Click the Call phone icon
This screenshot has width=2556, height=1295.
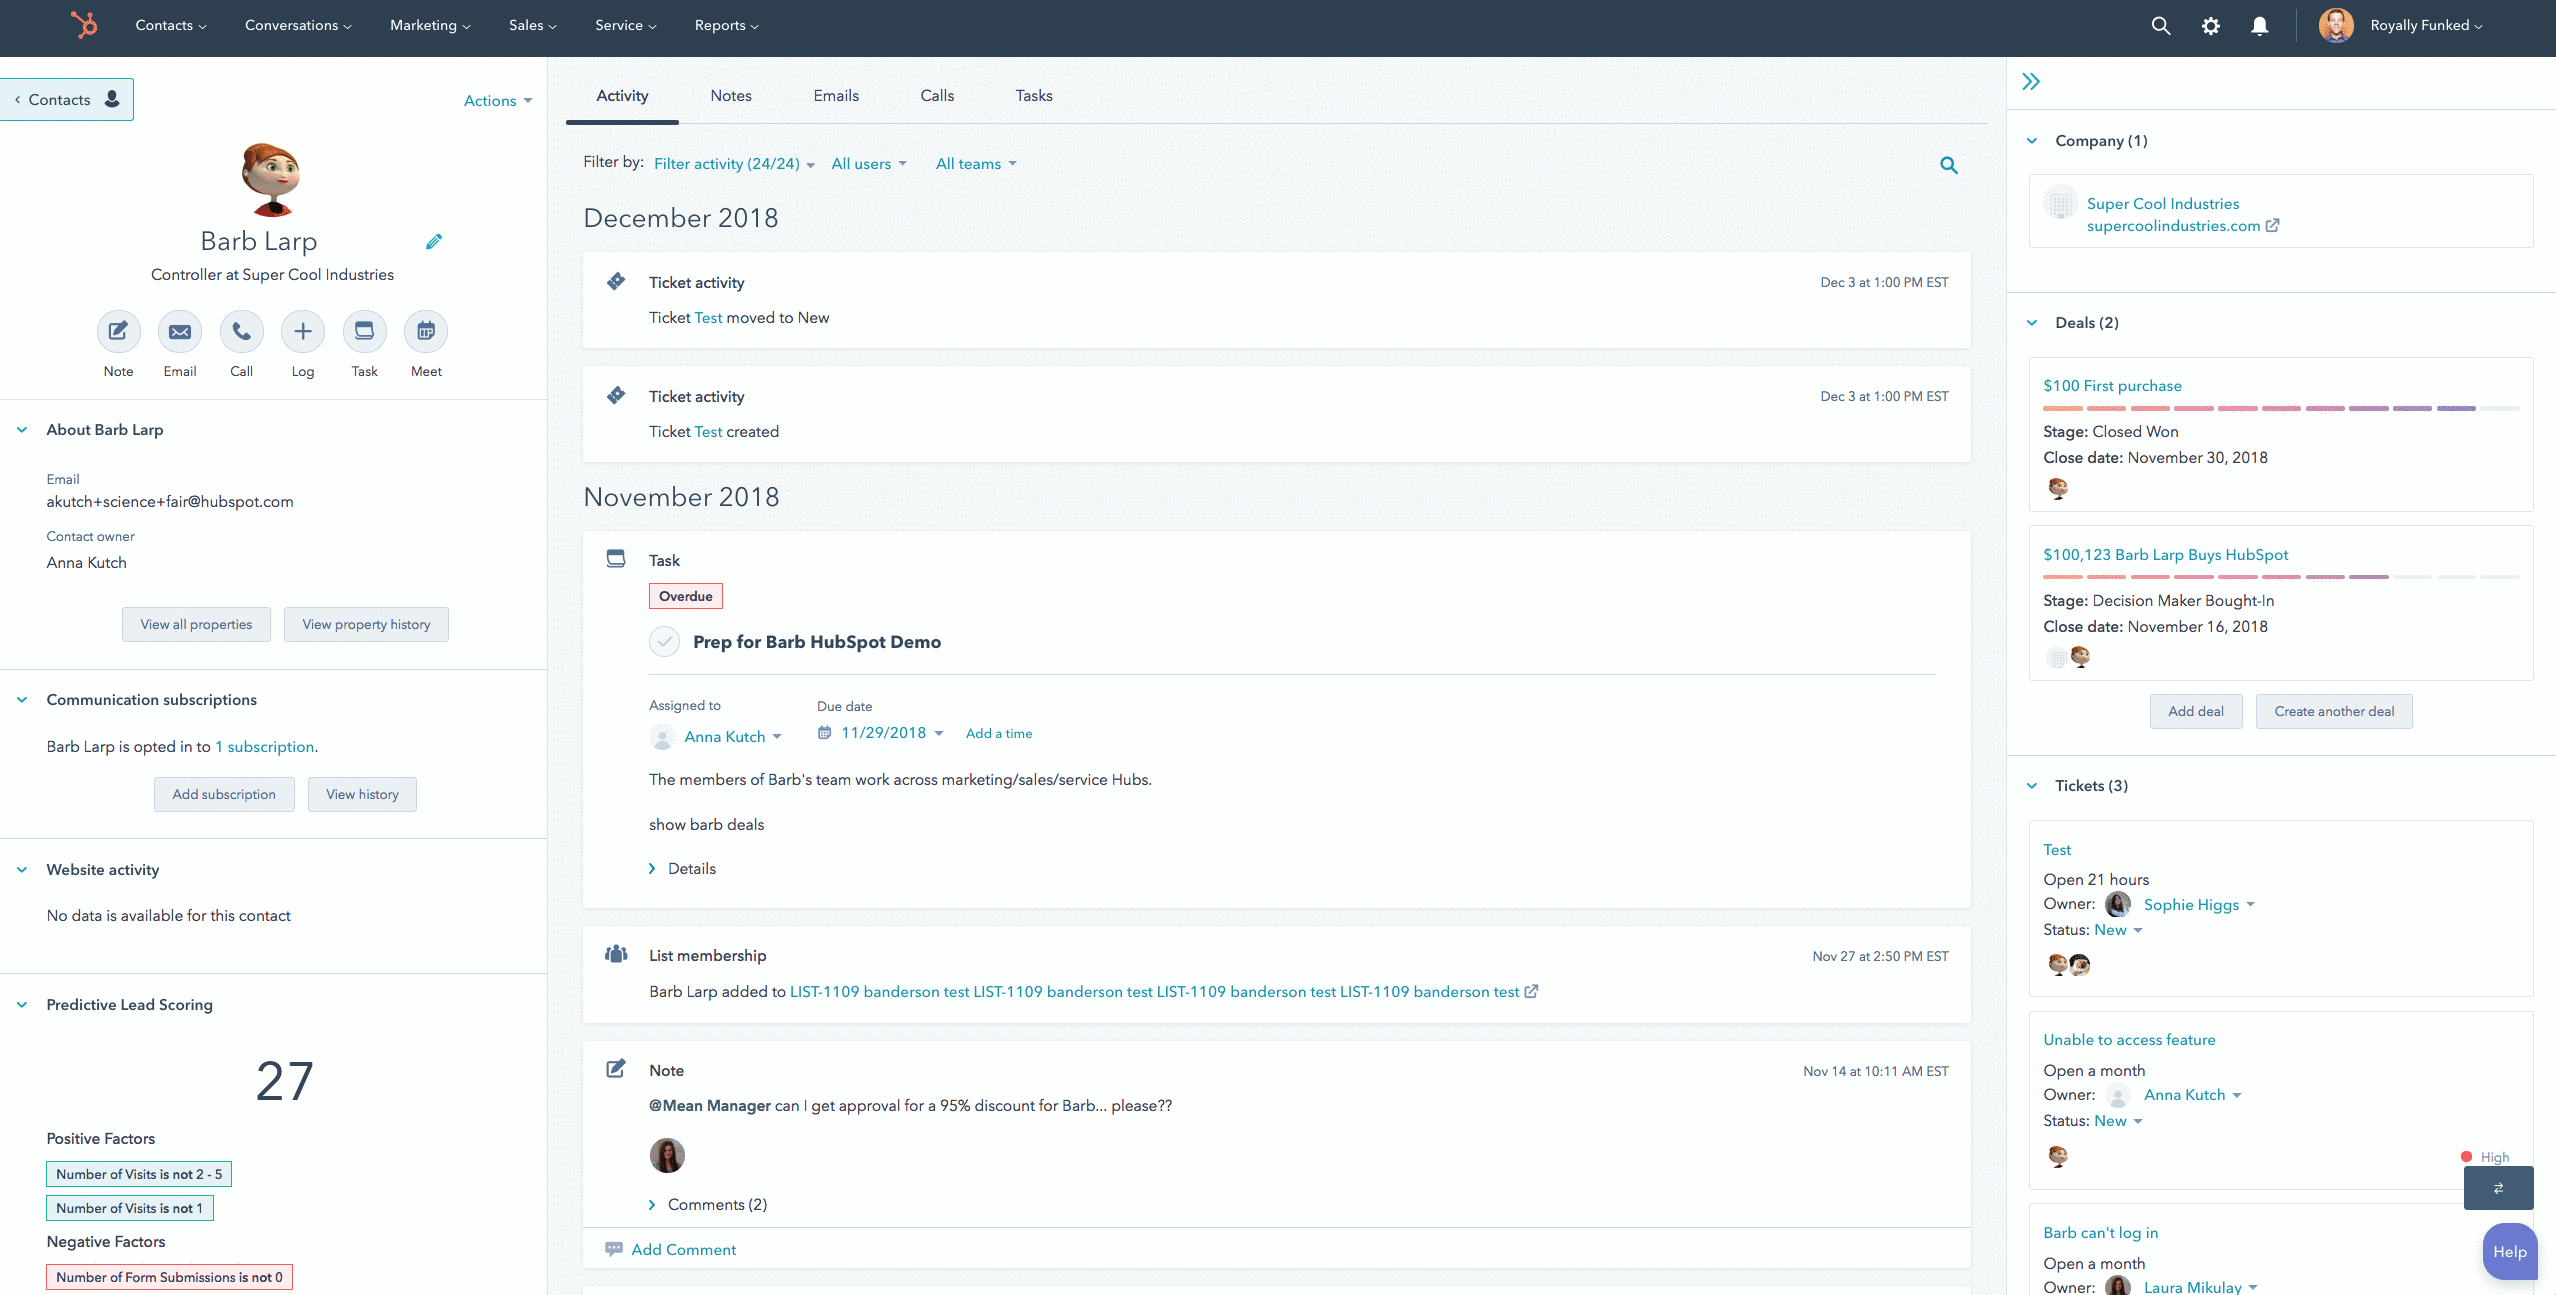pyautogui.click(x=241, y=332)
